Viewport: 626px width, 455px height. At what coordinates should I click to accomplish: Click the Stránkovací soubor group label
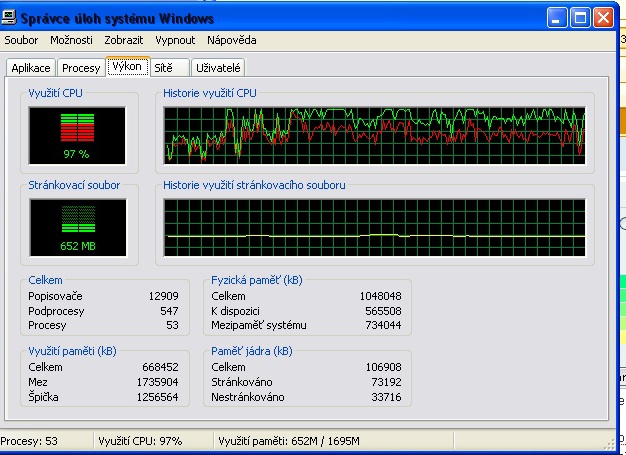coord(74,185)
